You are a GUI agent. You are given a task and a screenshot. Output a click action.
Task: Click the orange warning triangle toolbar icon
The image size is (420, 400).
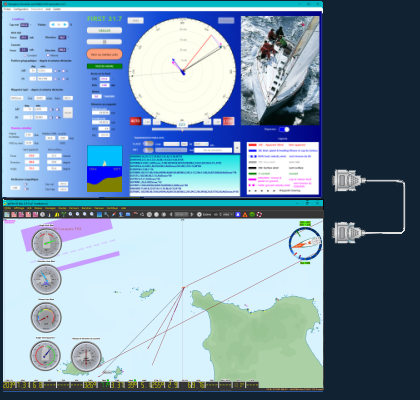tap(245, 214)
